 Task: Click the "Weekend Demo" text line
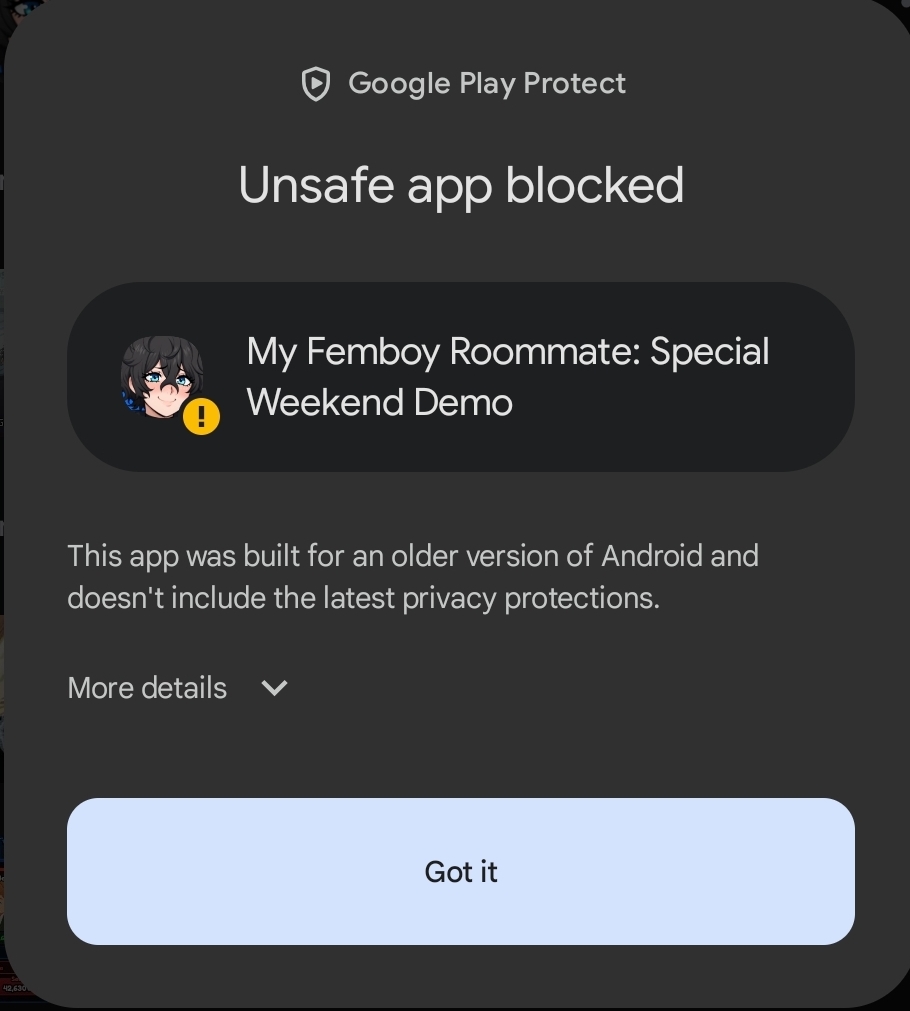(x=379, y=403)
